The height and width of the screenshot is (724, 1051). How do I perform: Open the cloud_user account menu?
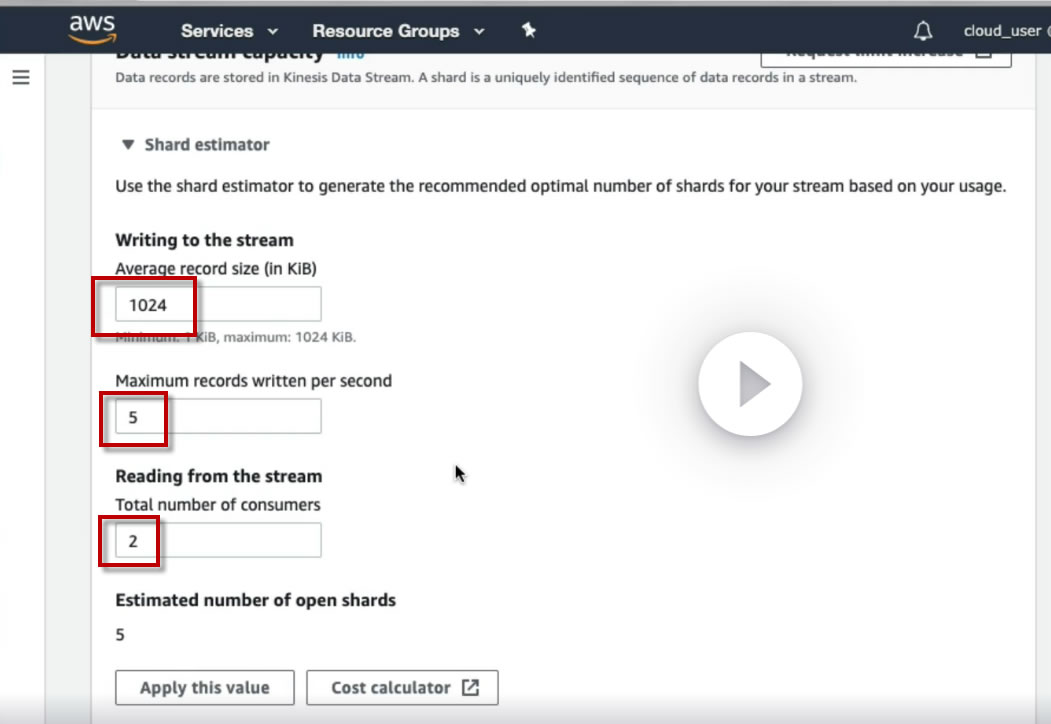[1001, 31]
